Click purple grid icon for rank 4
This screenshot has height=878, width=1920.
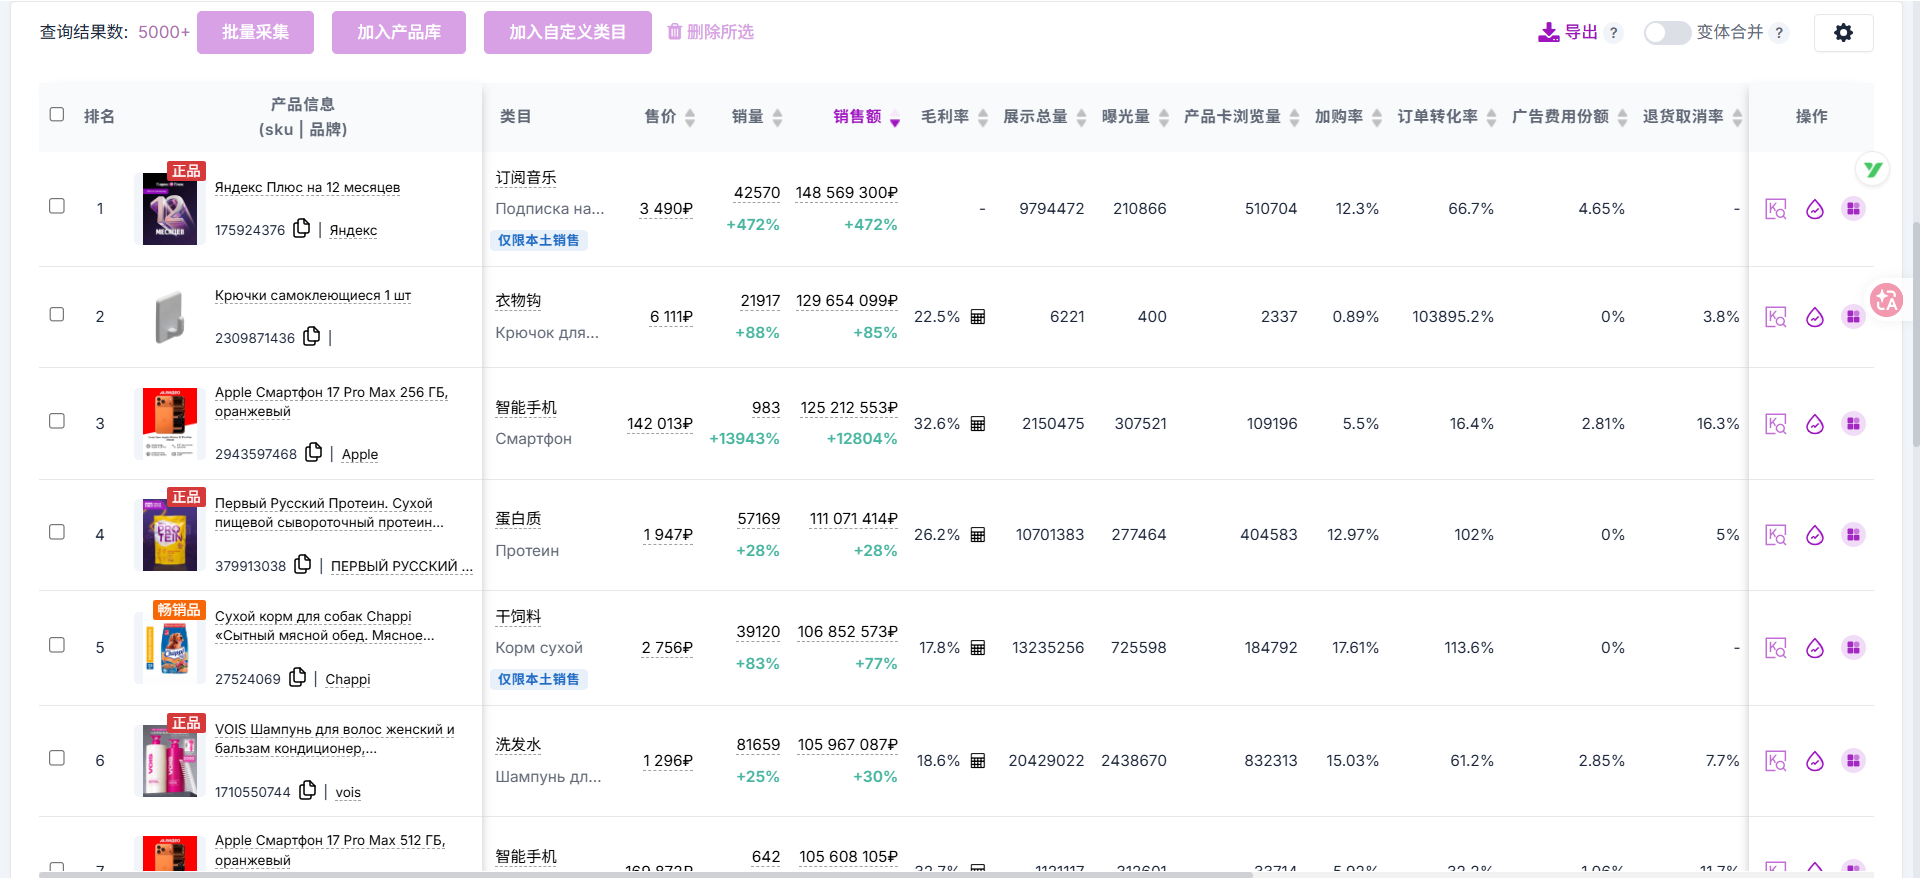(1853, 535)
